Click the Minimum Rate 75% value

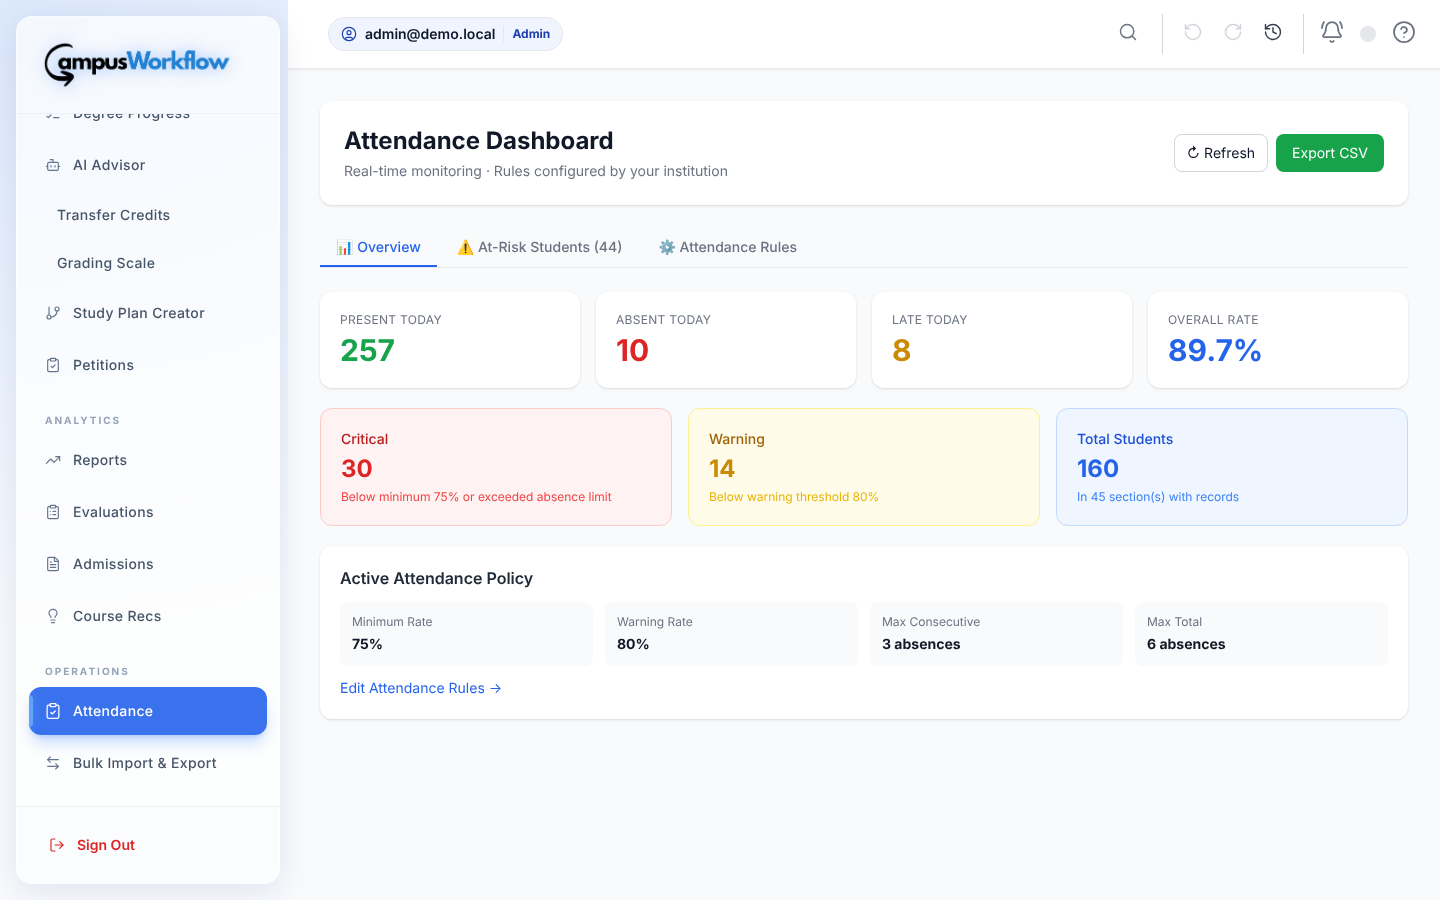367,644
